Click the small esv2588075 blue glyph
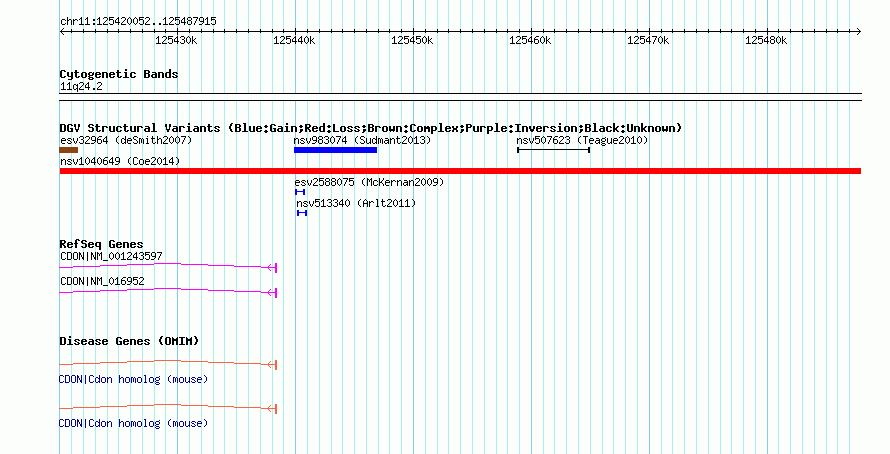Screen dimensions: 890x454 [300, 192]
